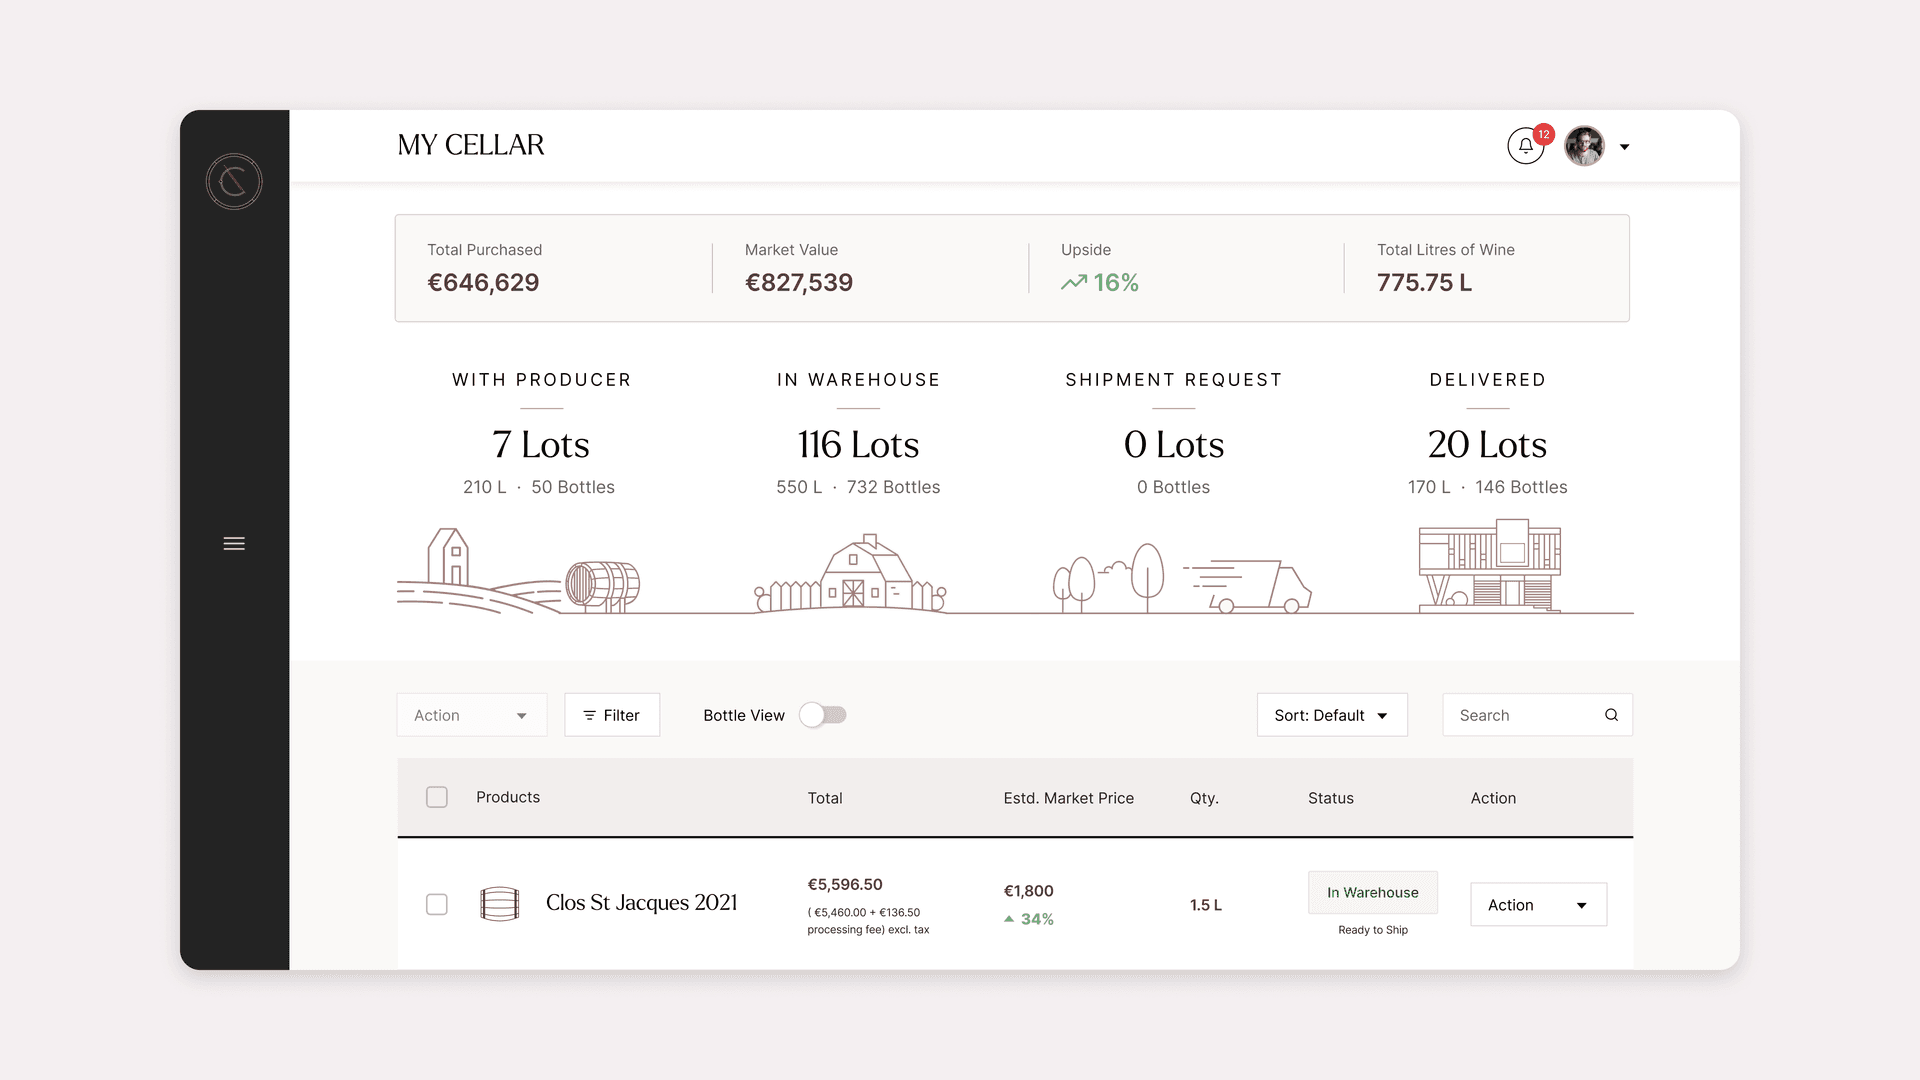This screenshot has height=1080, width=1920.
Task: Click the Status column header
Action: 1331,798
